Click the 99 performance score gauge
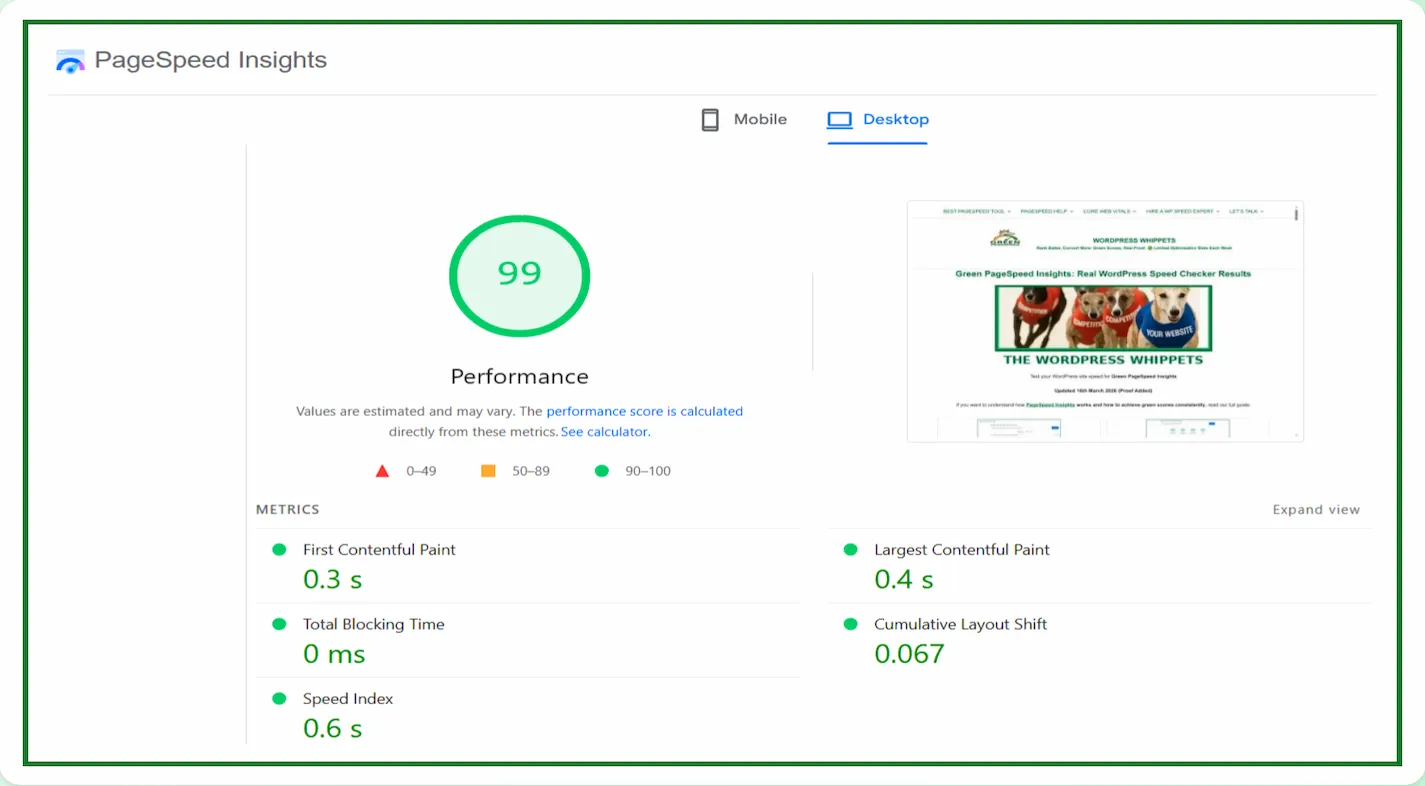 (519, 275)
